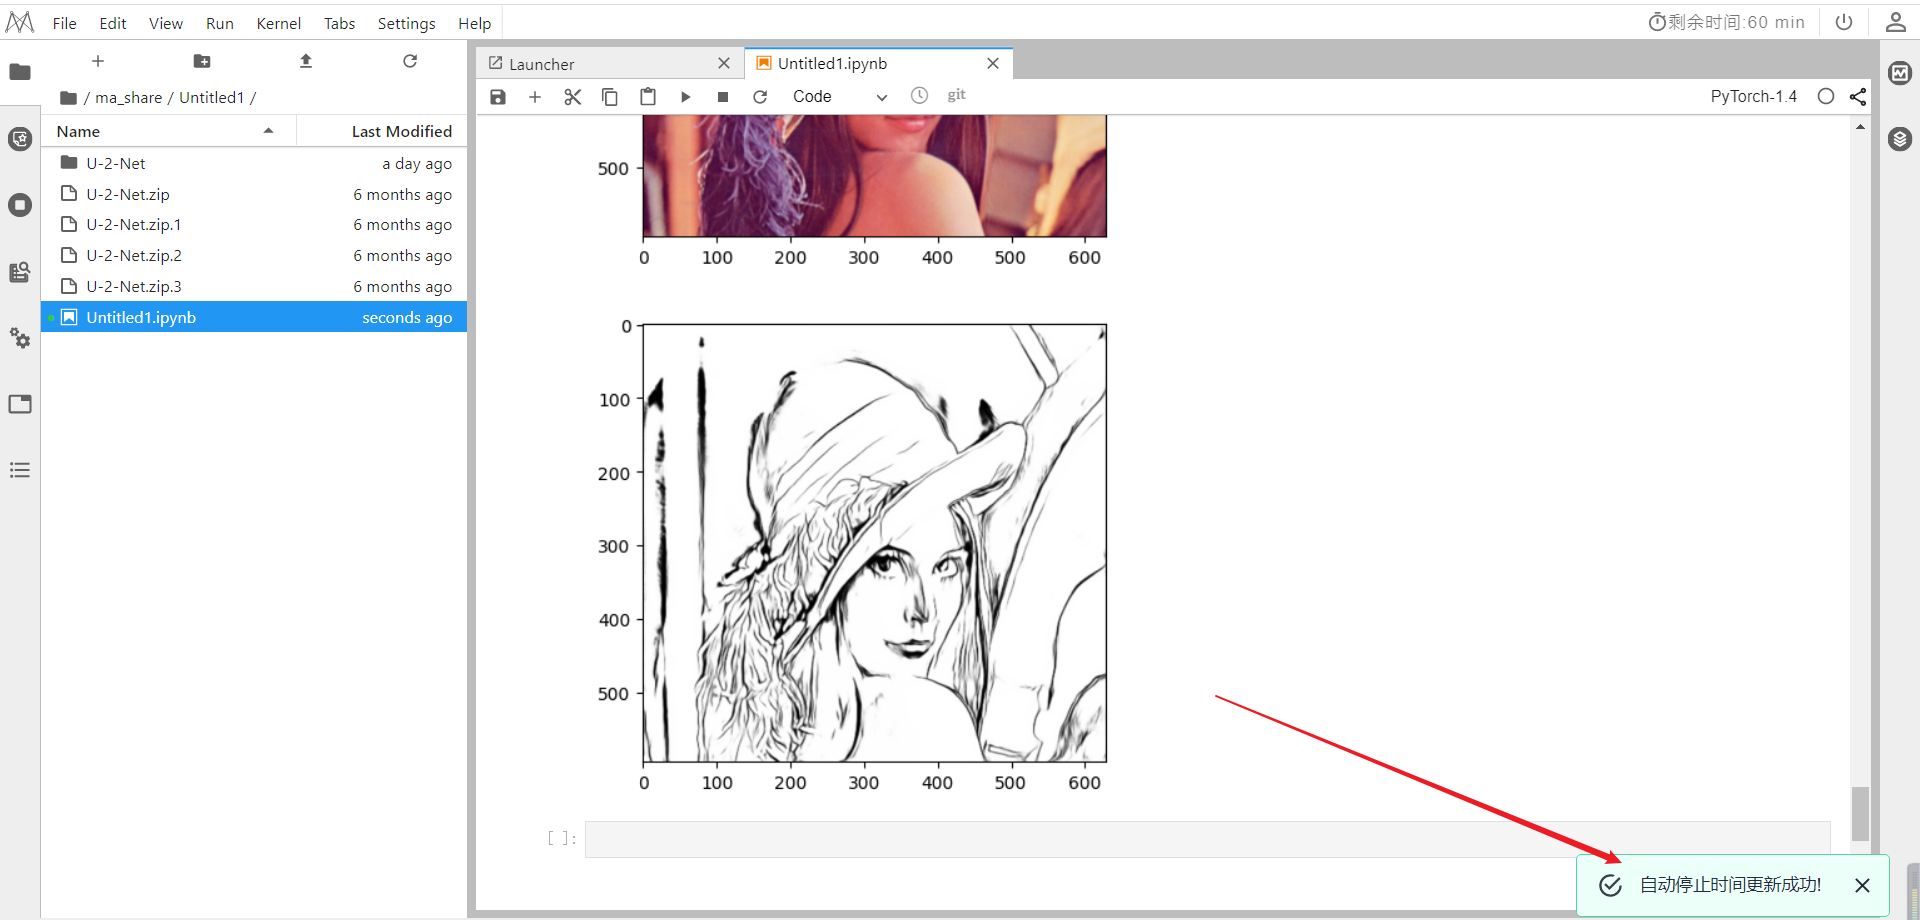The height and width of the screenshot is (920, 1920).
Task: Close the Launcher tab
Action: click(724, 63)
